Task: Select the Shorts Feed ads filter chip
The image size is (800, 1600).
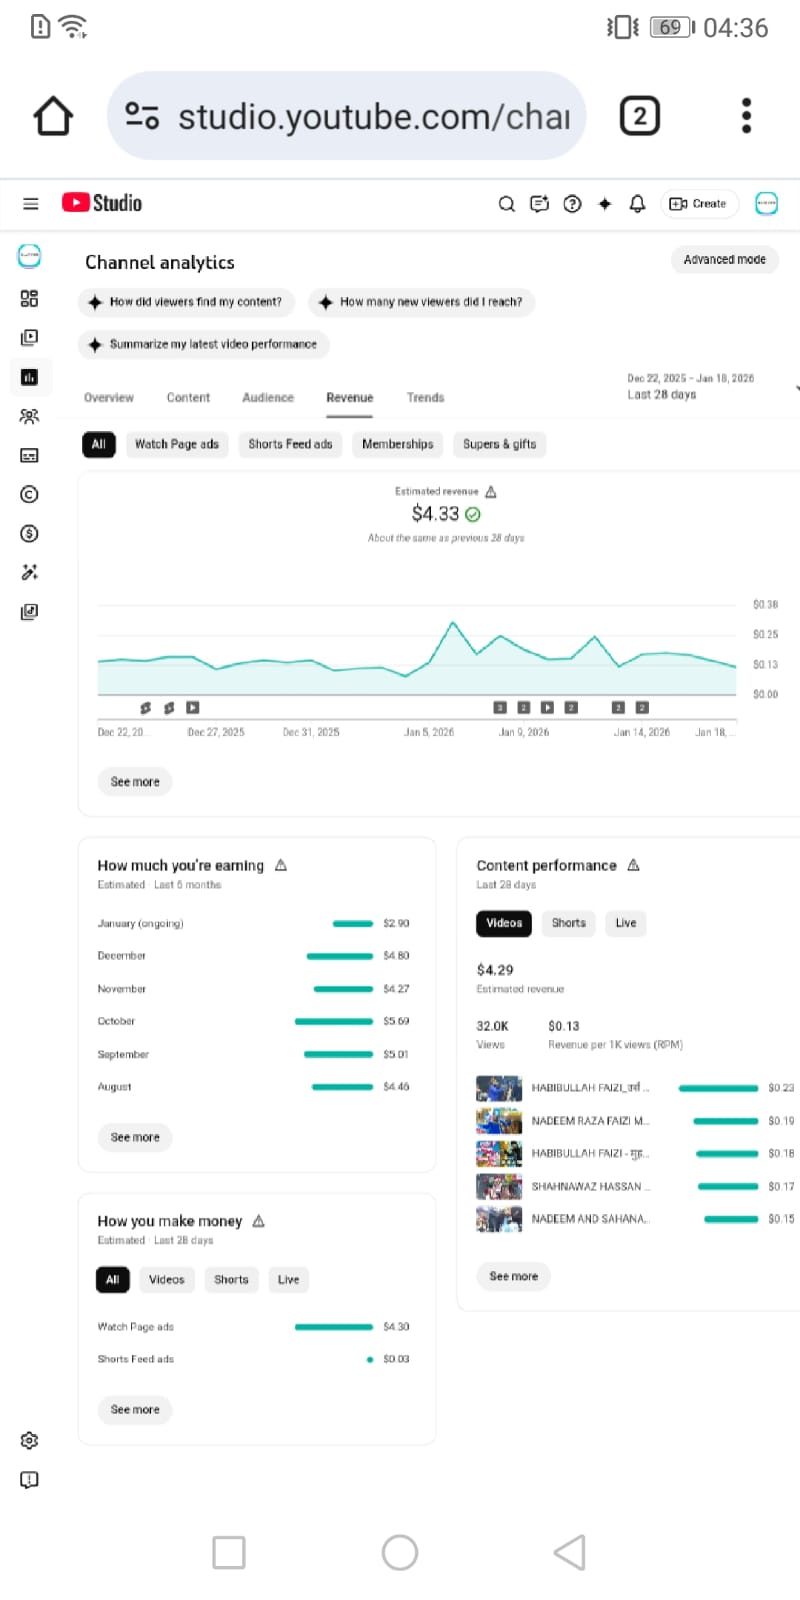Action: click(x=290, y=444)
